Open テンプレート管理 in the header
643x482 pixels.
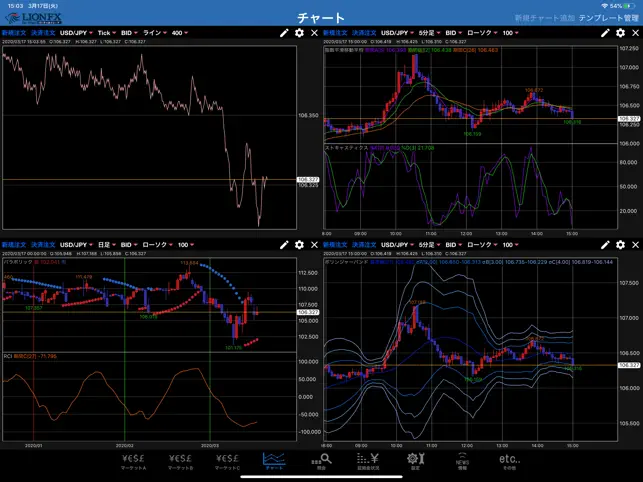609,18
